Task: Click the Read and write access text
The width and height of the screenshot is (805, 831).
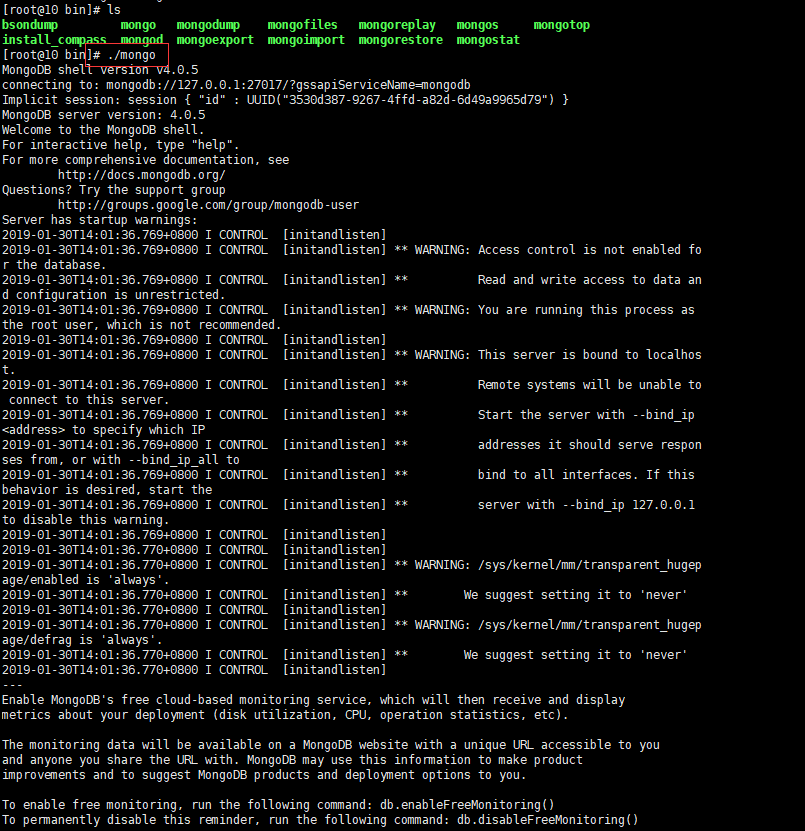Action: click(x=589, y=280)
